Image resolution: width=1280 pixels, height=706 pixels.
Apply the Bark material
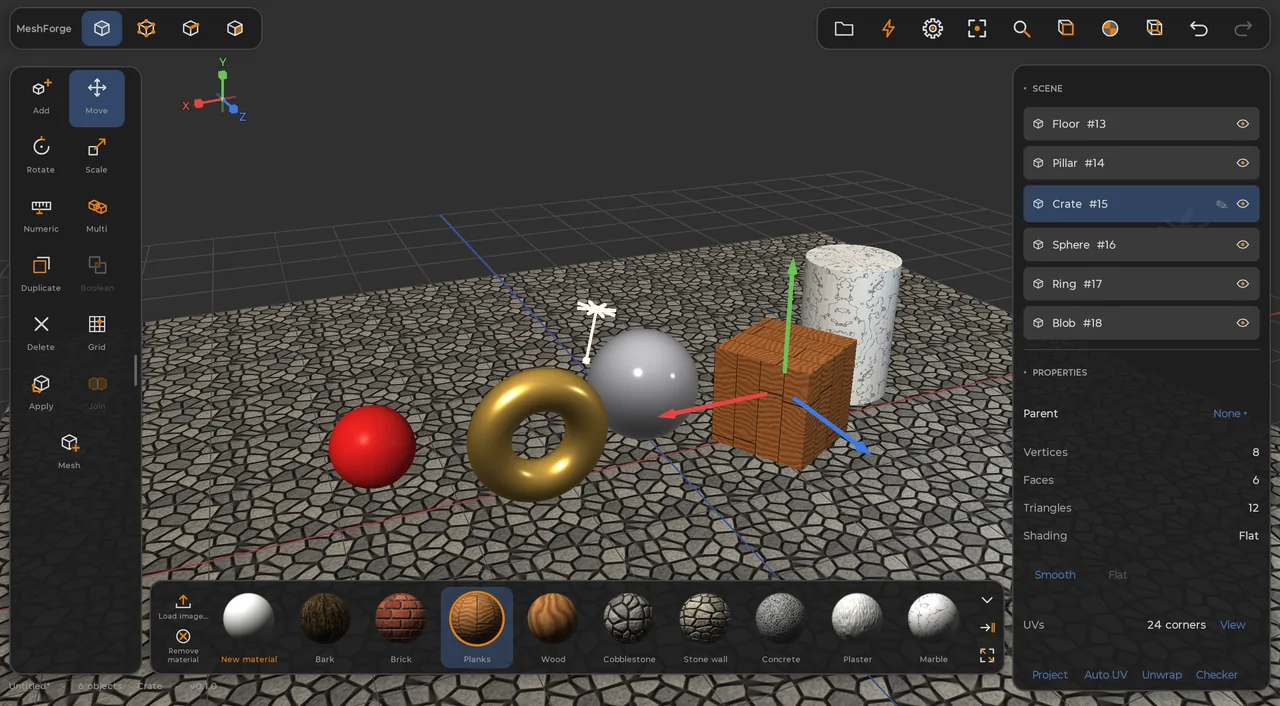tap(325, 626)
